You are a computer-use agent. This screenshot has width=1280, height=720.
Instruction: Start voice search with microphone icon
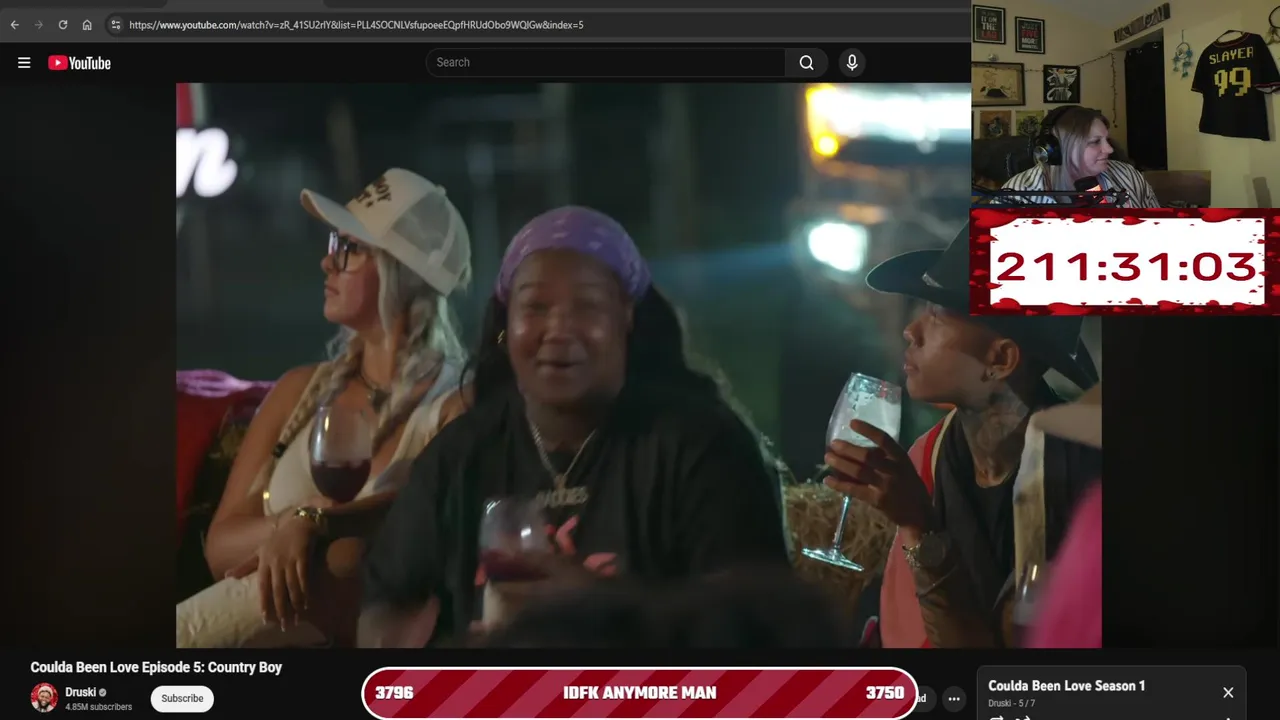coord(852,62)
